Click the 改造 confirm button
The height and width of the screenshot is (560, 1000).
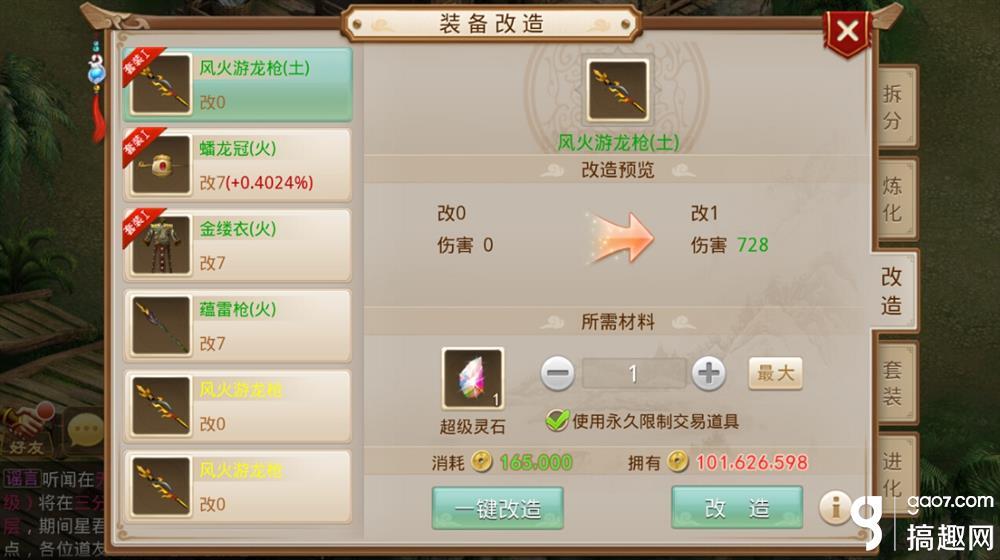pyautogui.click(x=737, y=508)
